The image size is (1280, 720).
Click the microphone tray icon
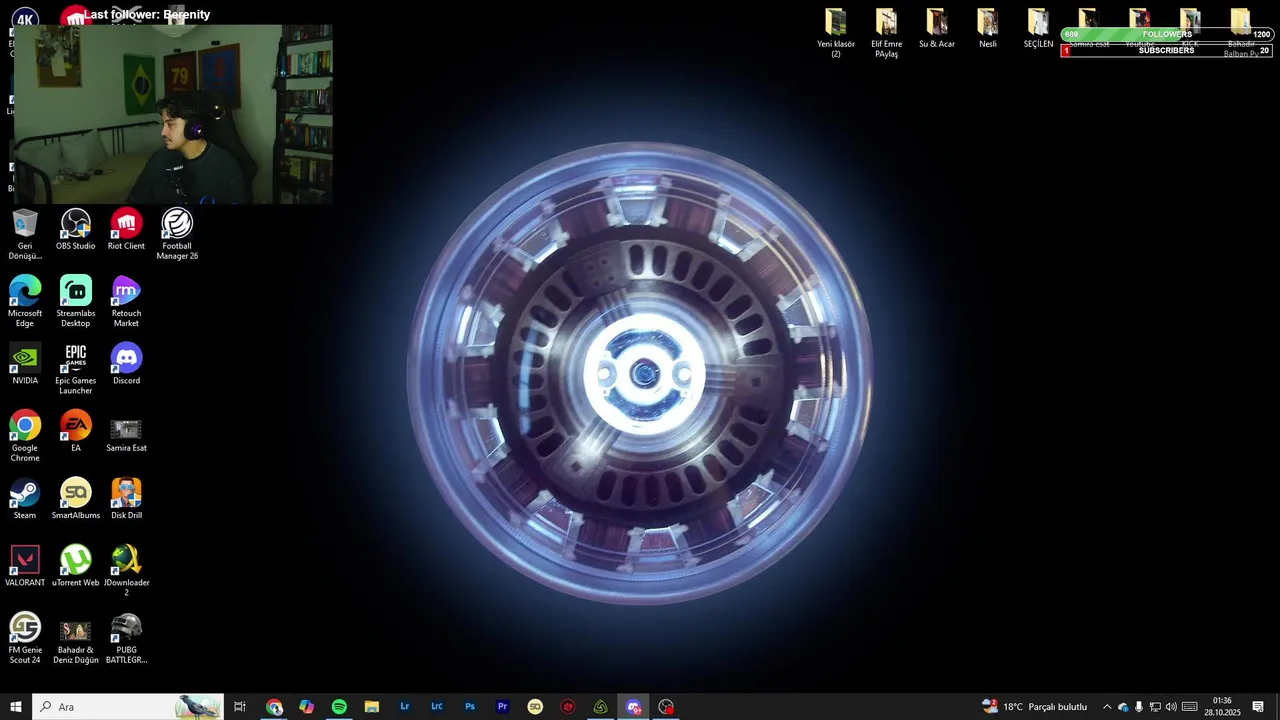[1139, 707]
